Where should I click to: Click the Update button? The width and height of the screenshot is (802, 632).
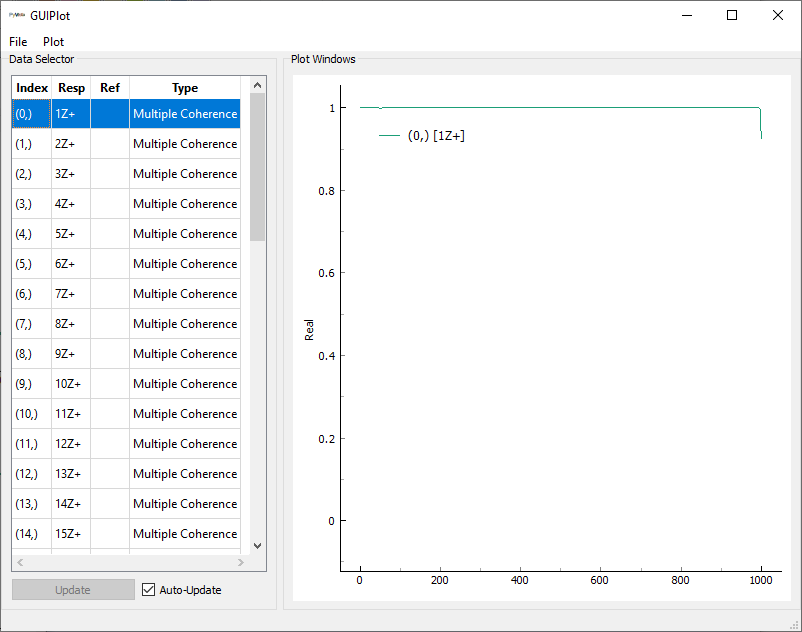(72, 589)
